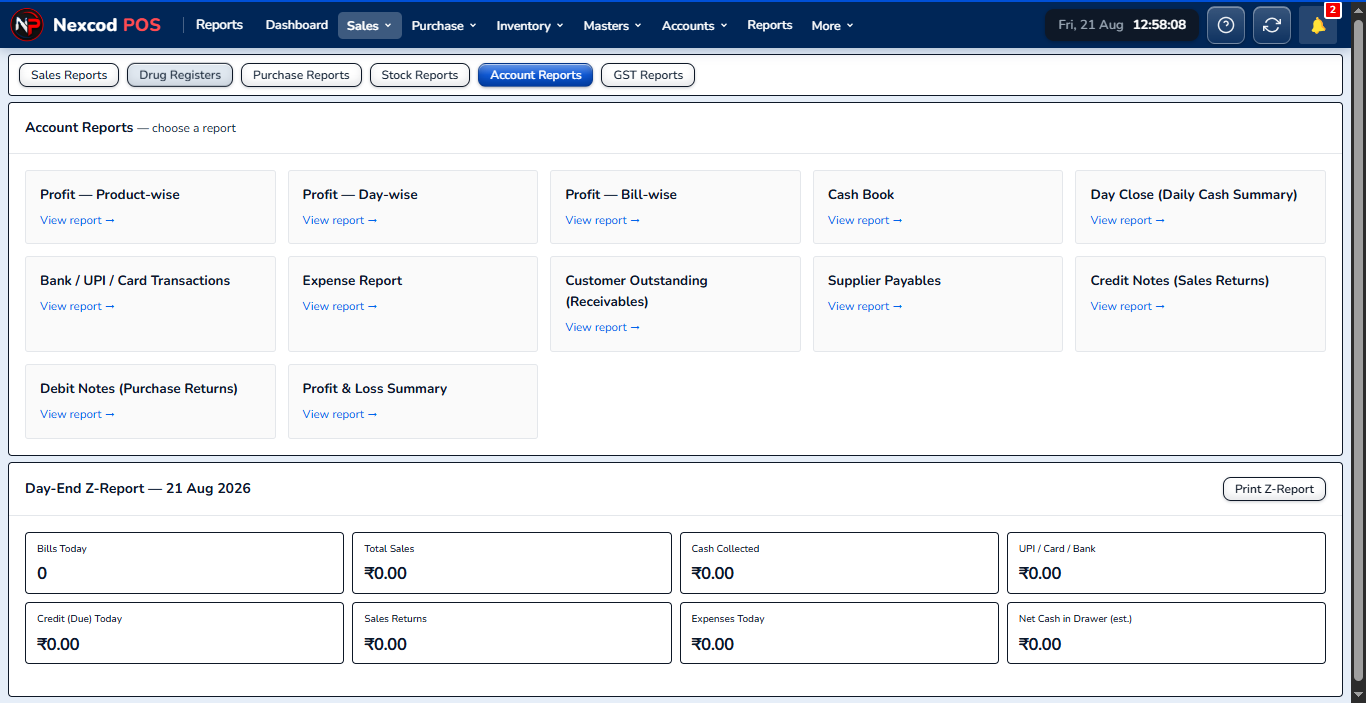Select the Credit (Due) Today stat box
This screenshot has height=703, width=1366.
pos(184,633)
